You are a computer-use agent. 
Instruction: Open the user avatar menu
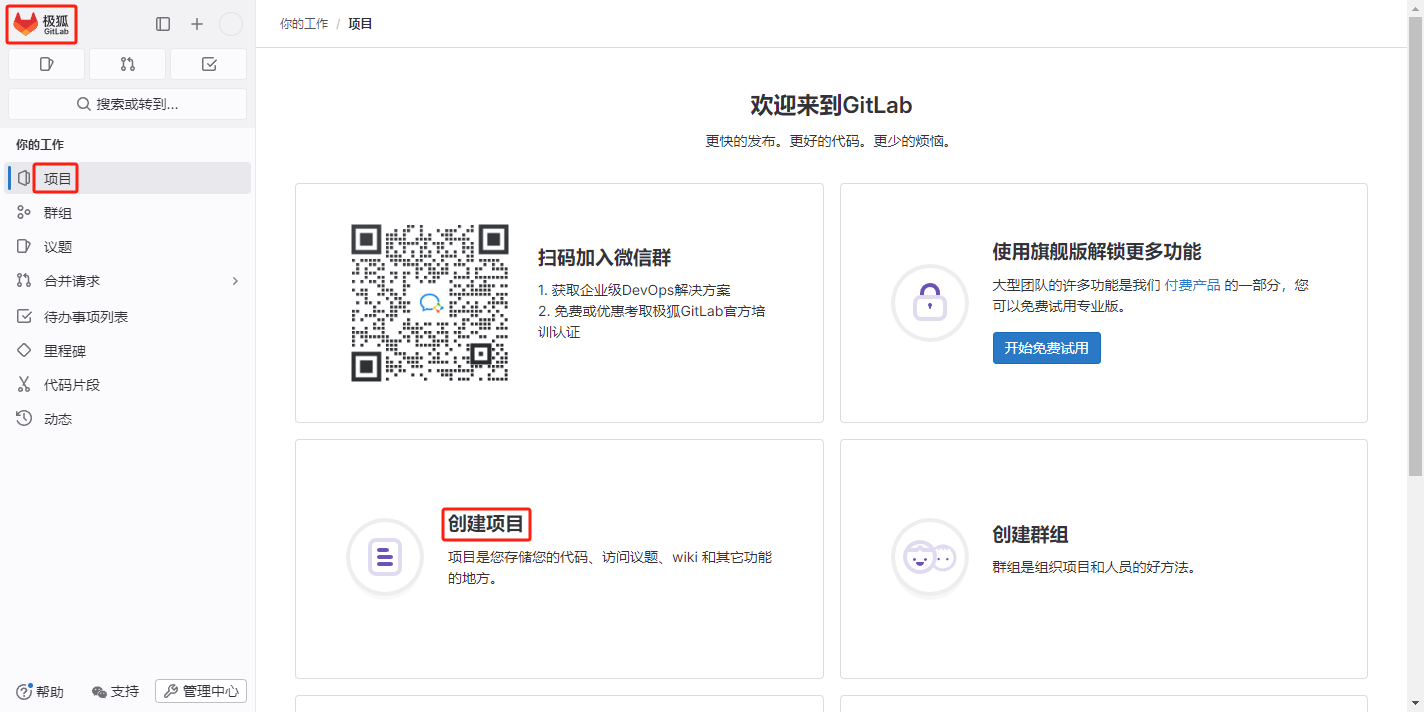click(231, 24)
